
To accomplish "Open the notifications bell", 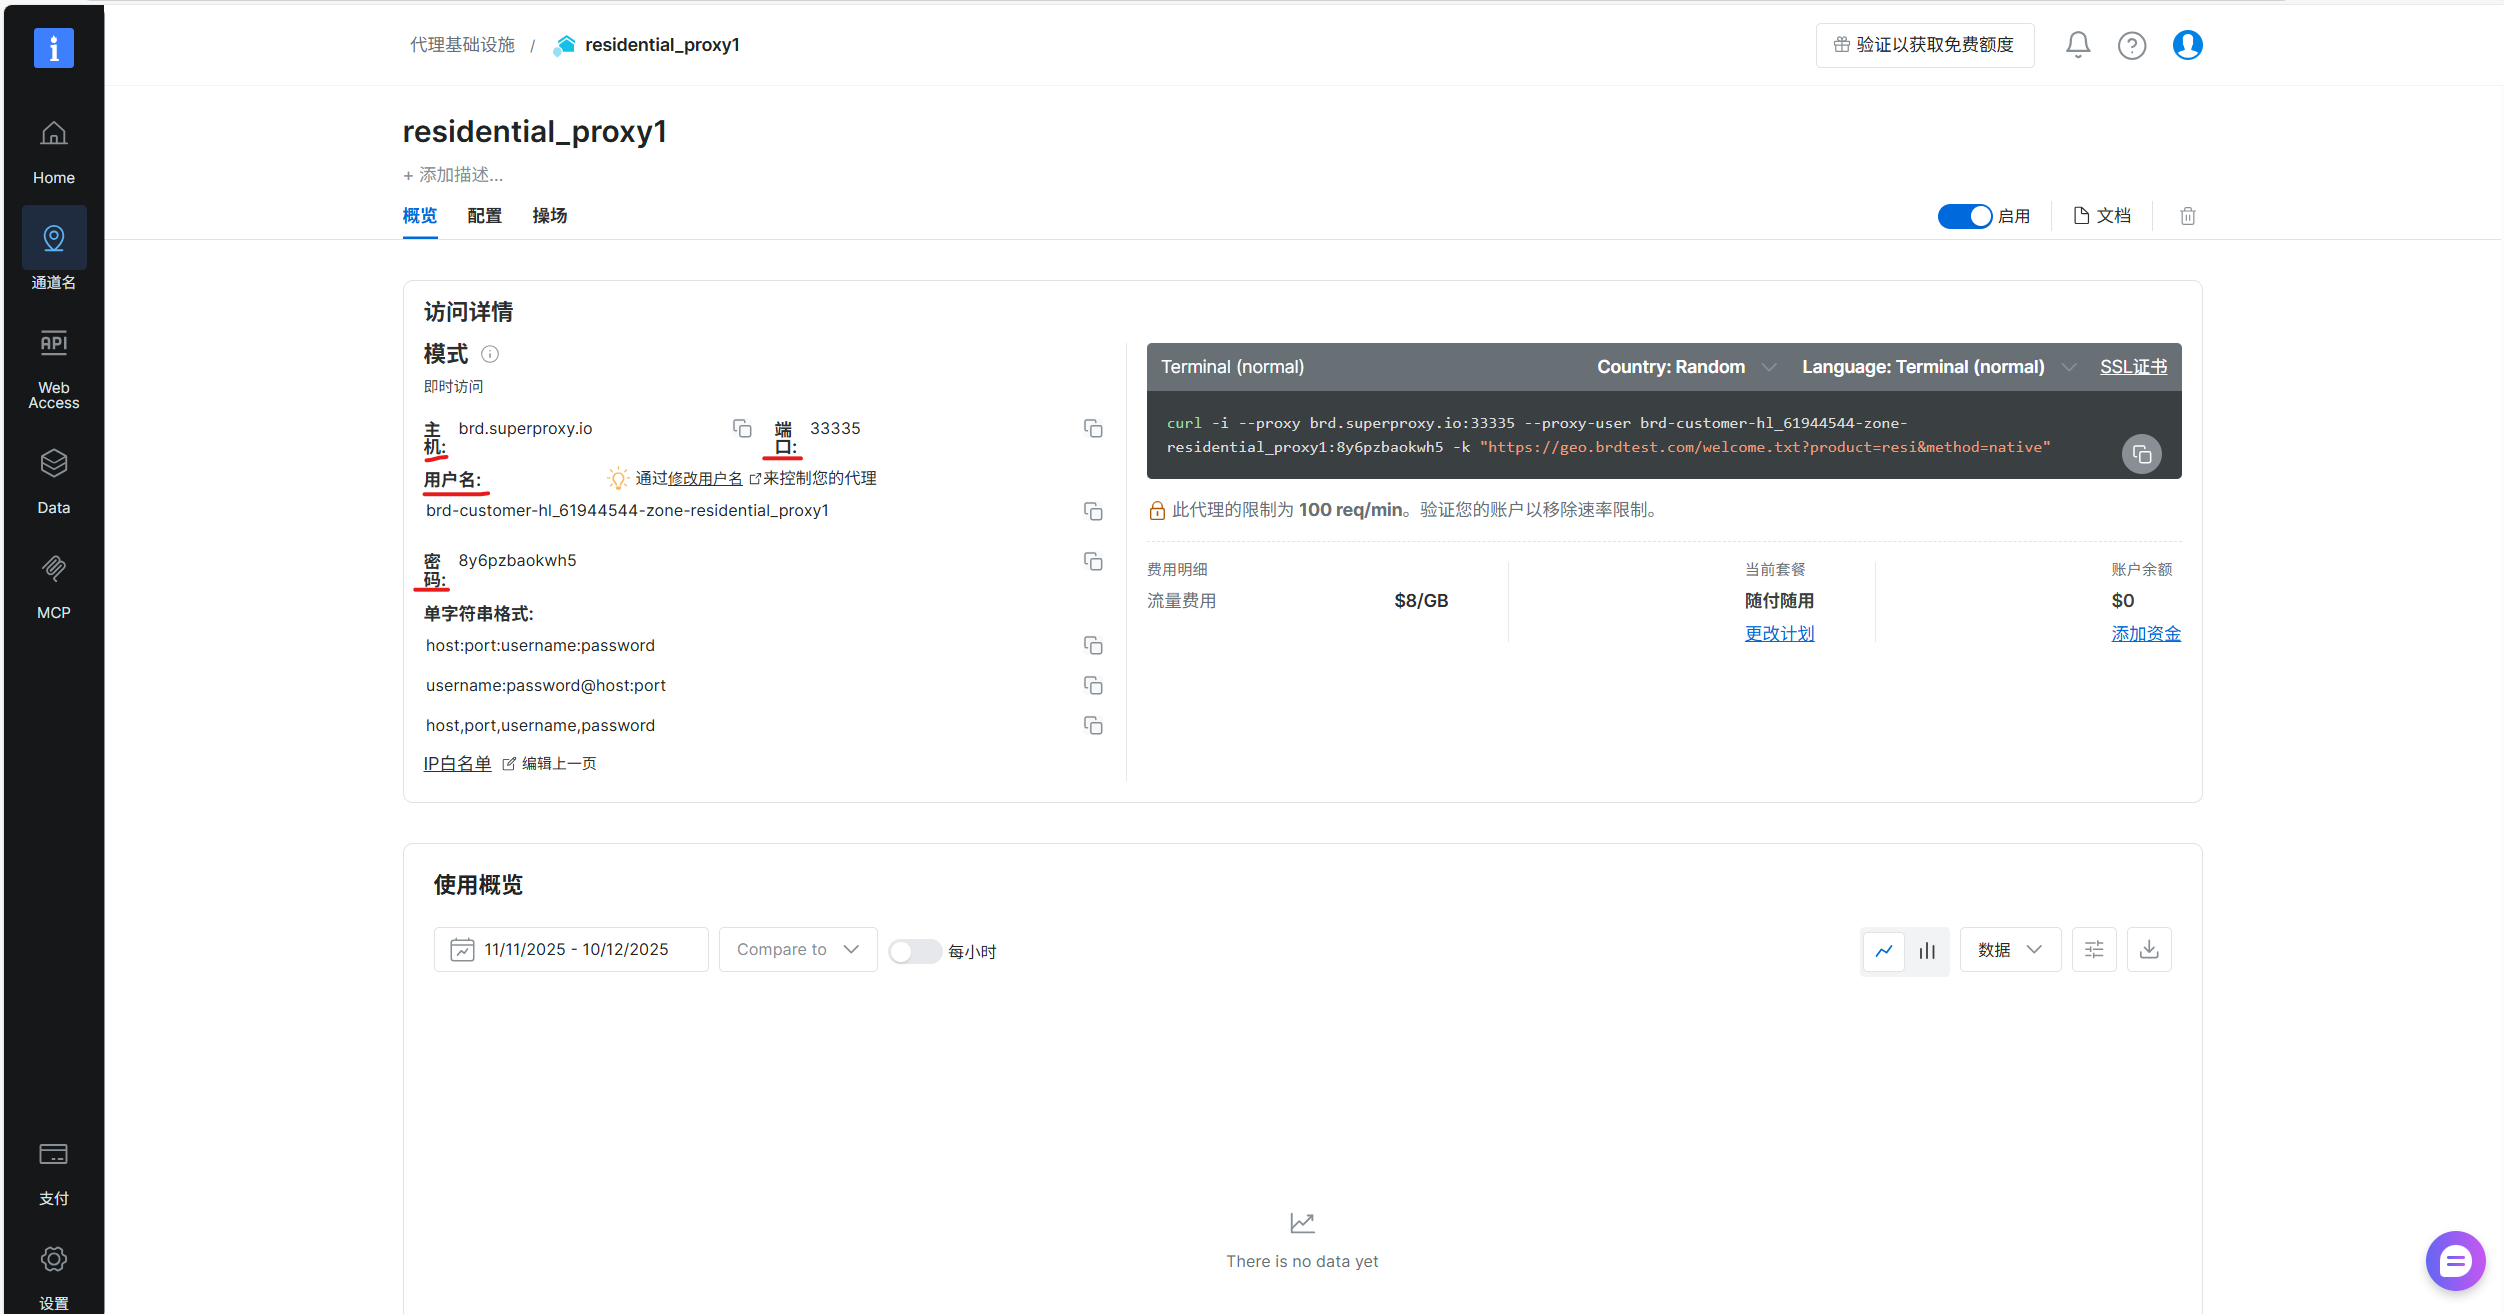I will [x=2077, y=45].
